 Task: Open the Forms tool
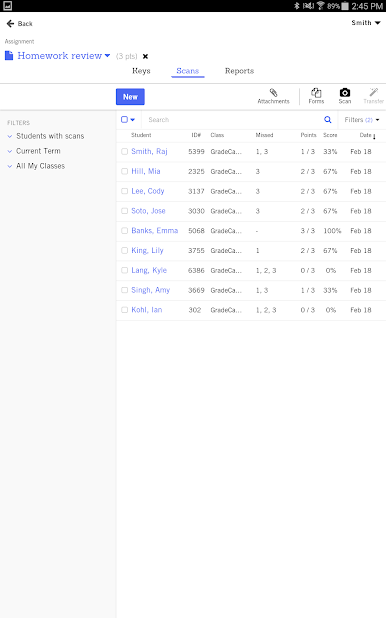(316, 96)
